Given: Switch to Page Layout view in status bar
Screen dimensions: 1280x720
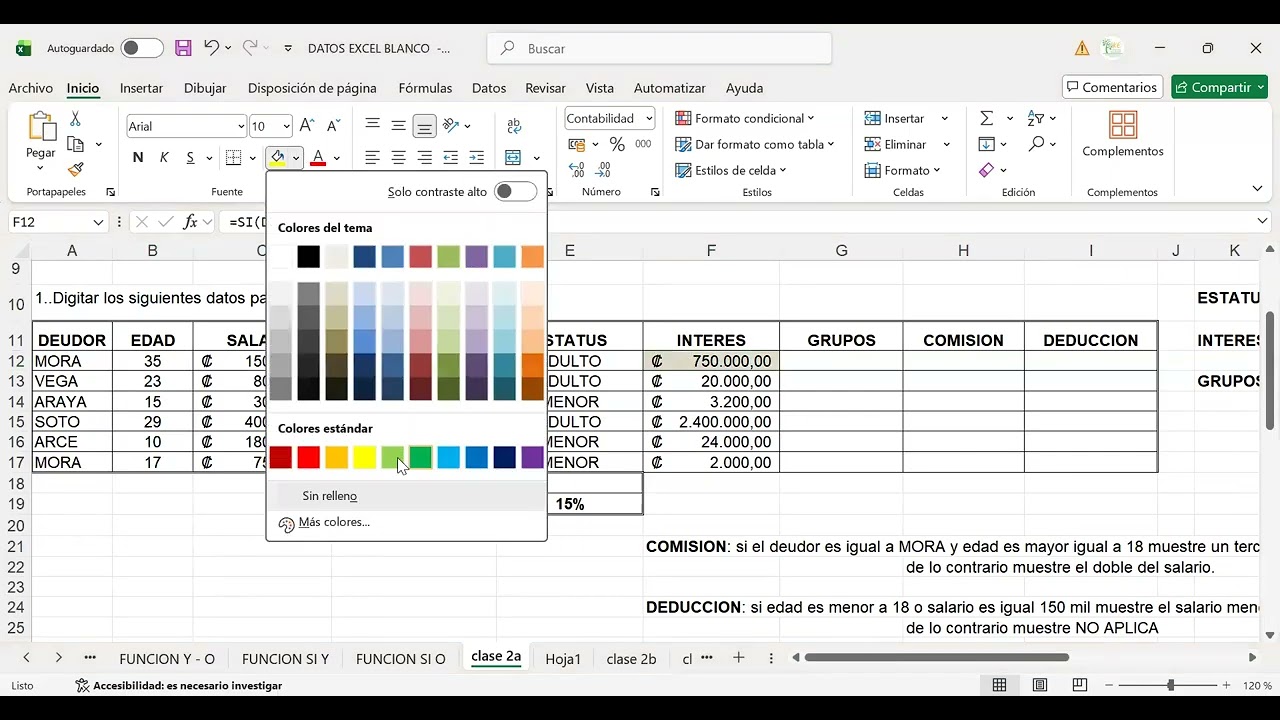Looking at the screenshot, I should point(1040,685).
